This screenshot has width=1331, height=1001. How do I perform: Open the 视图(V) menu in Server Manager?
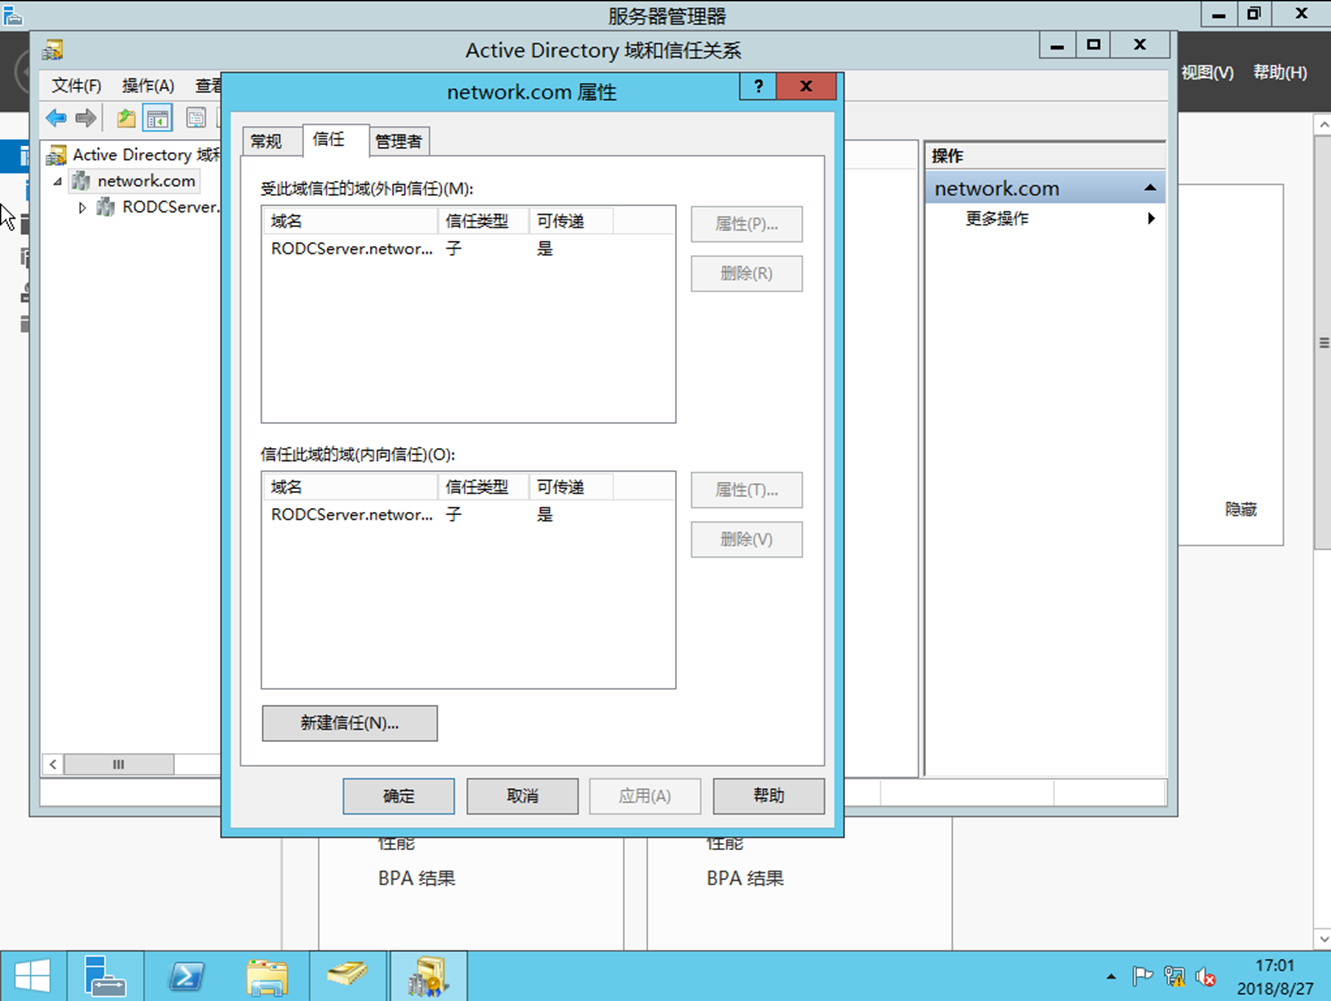[x=1207, y=73]
